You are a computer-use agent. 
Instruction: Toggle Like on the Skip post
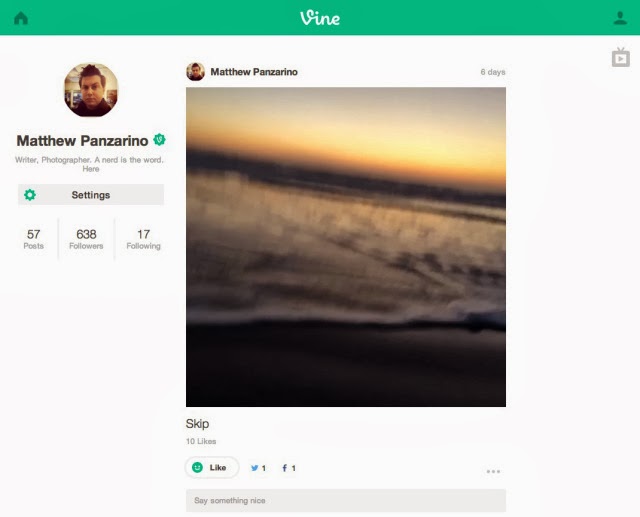click(212, 468)
